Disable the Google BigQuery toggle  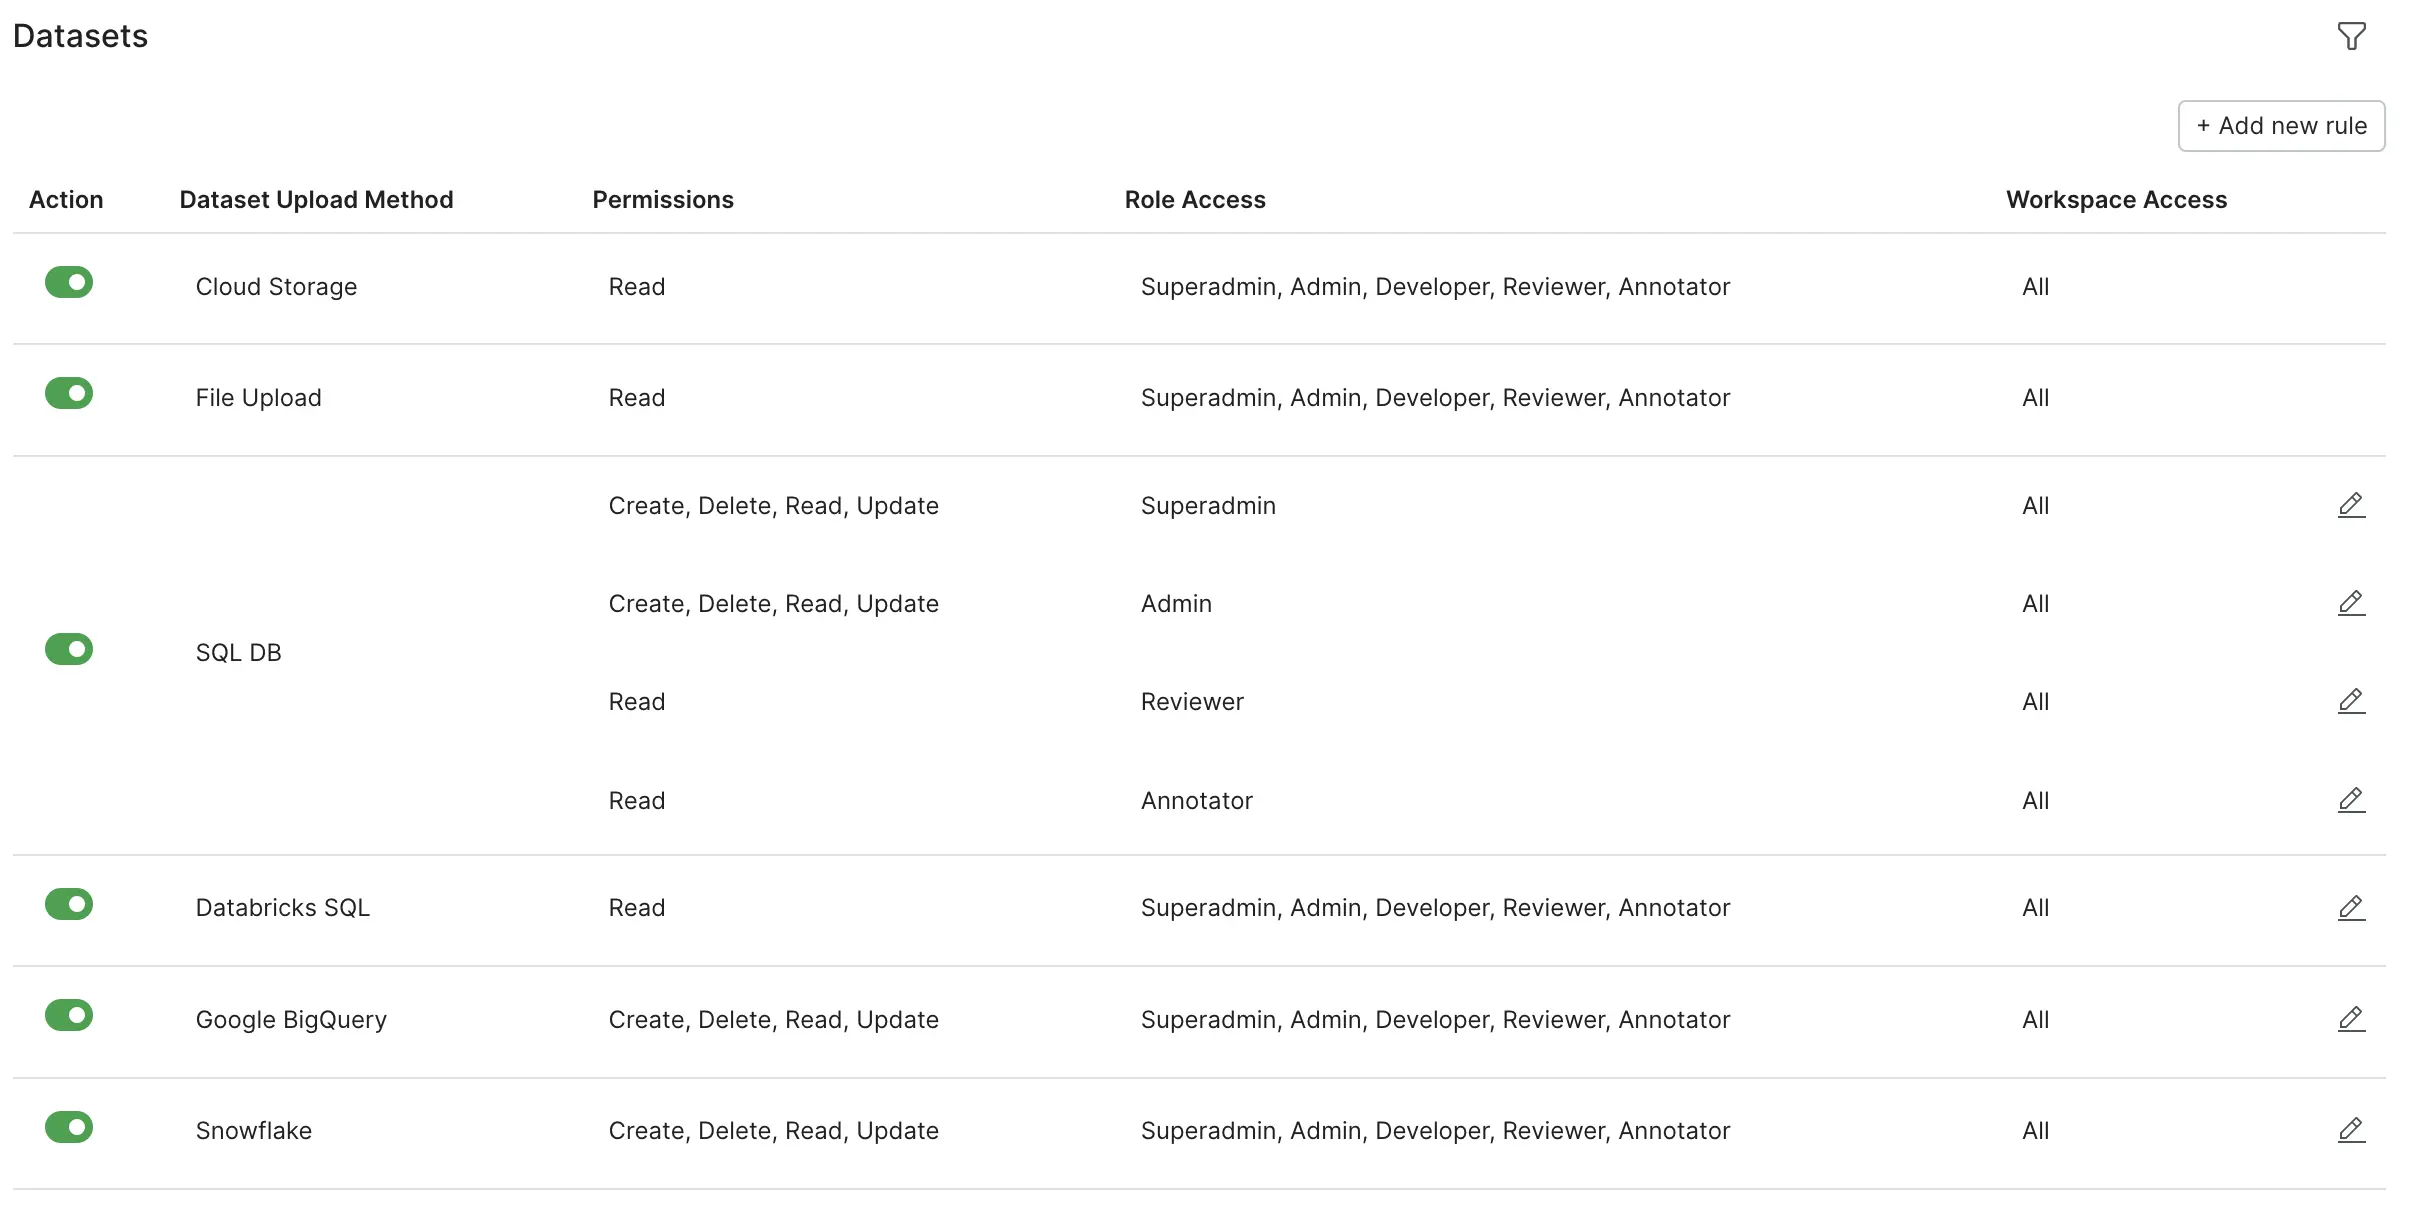(x=69, y=1015)
